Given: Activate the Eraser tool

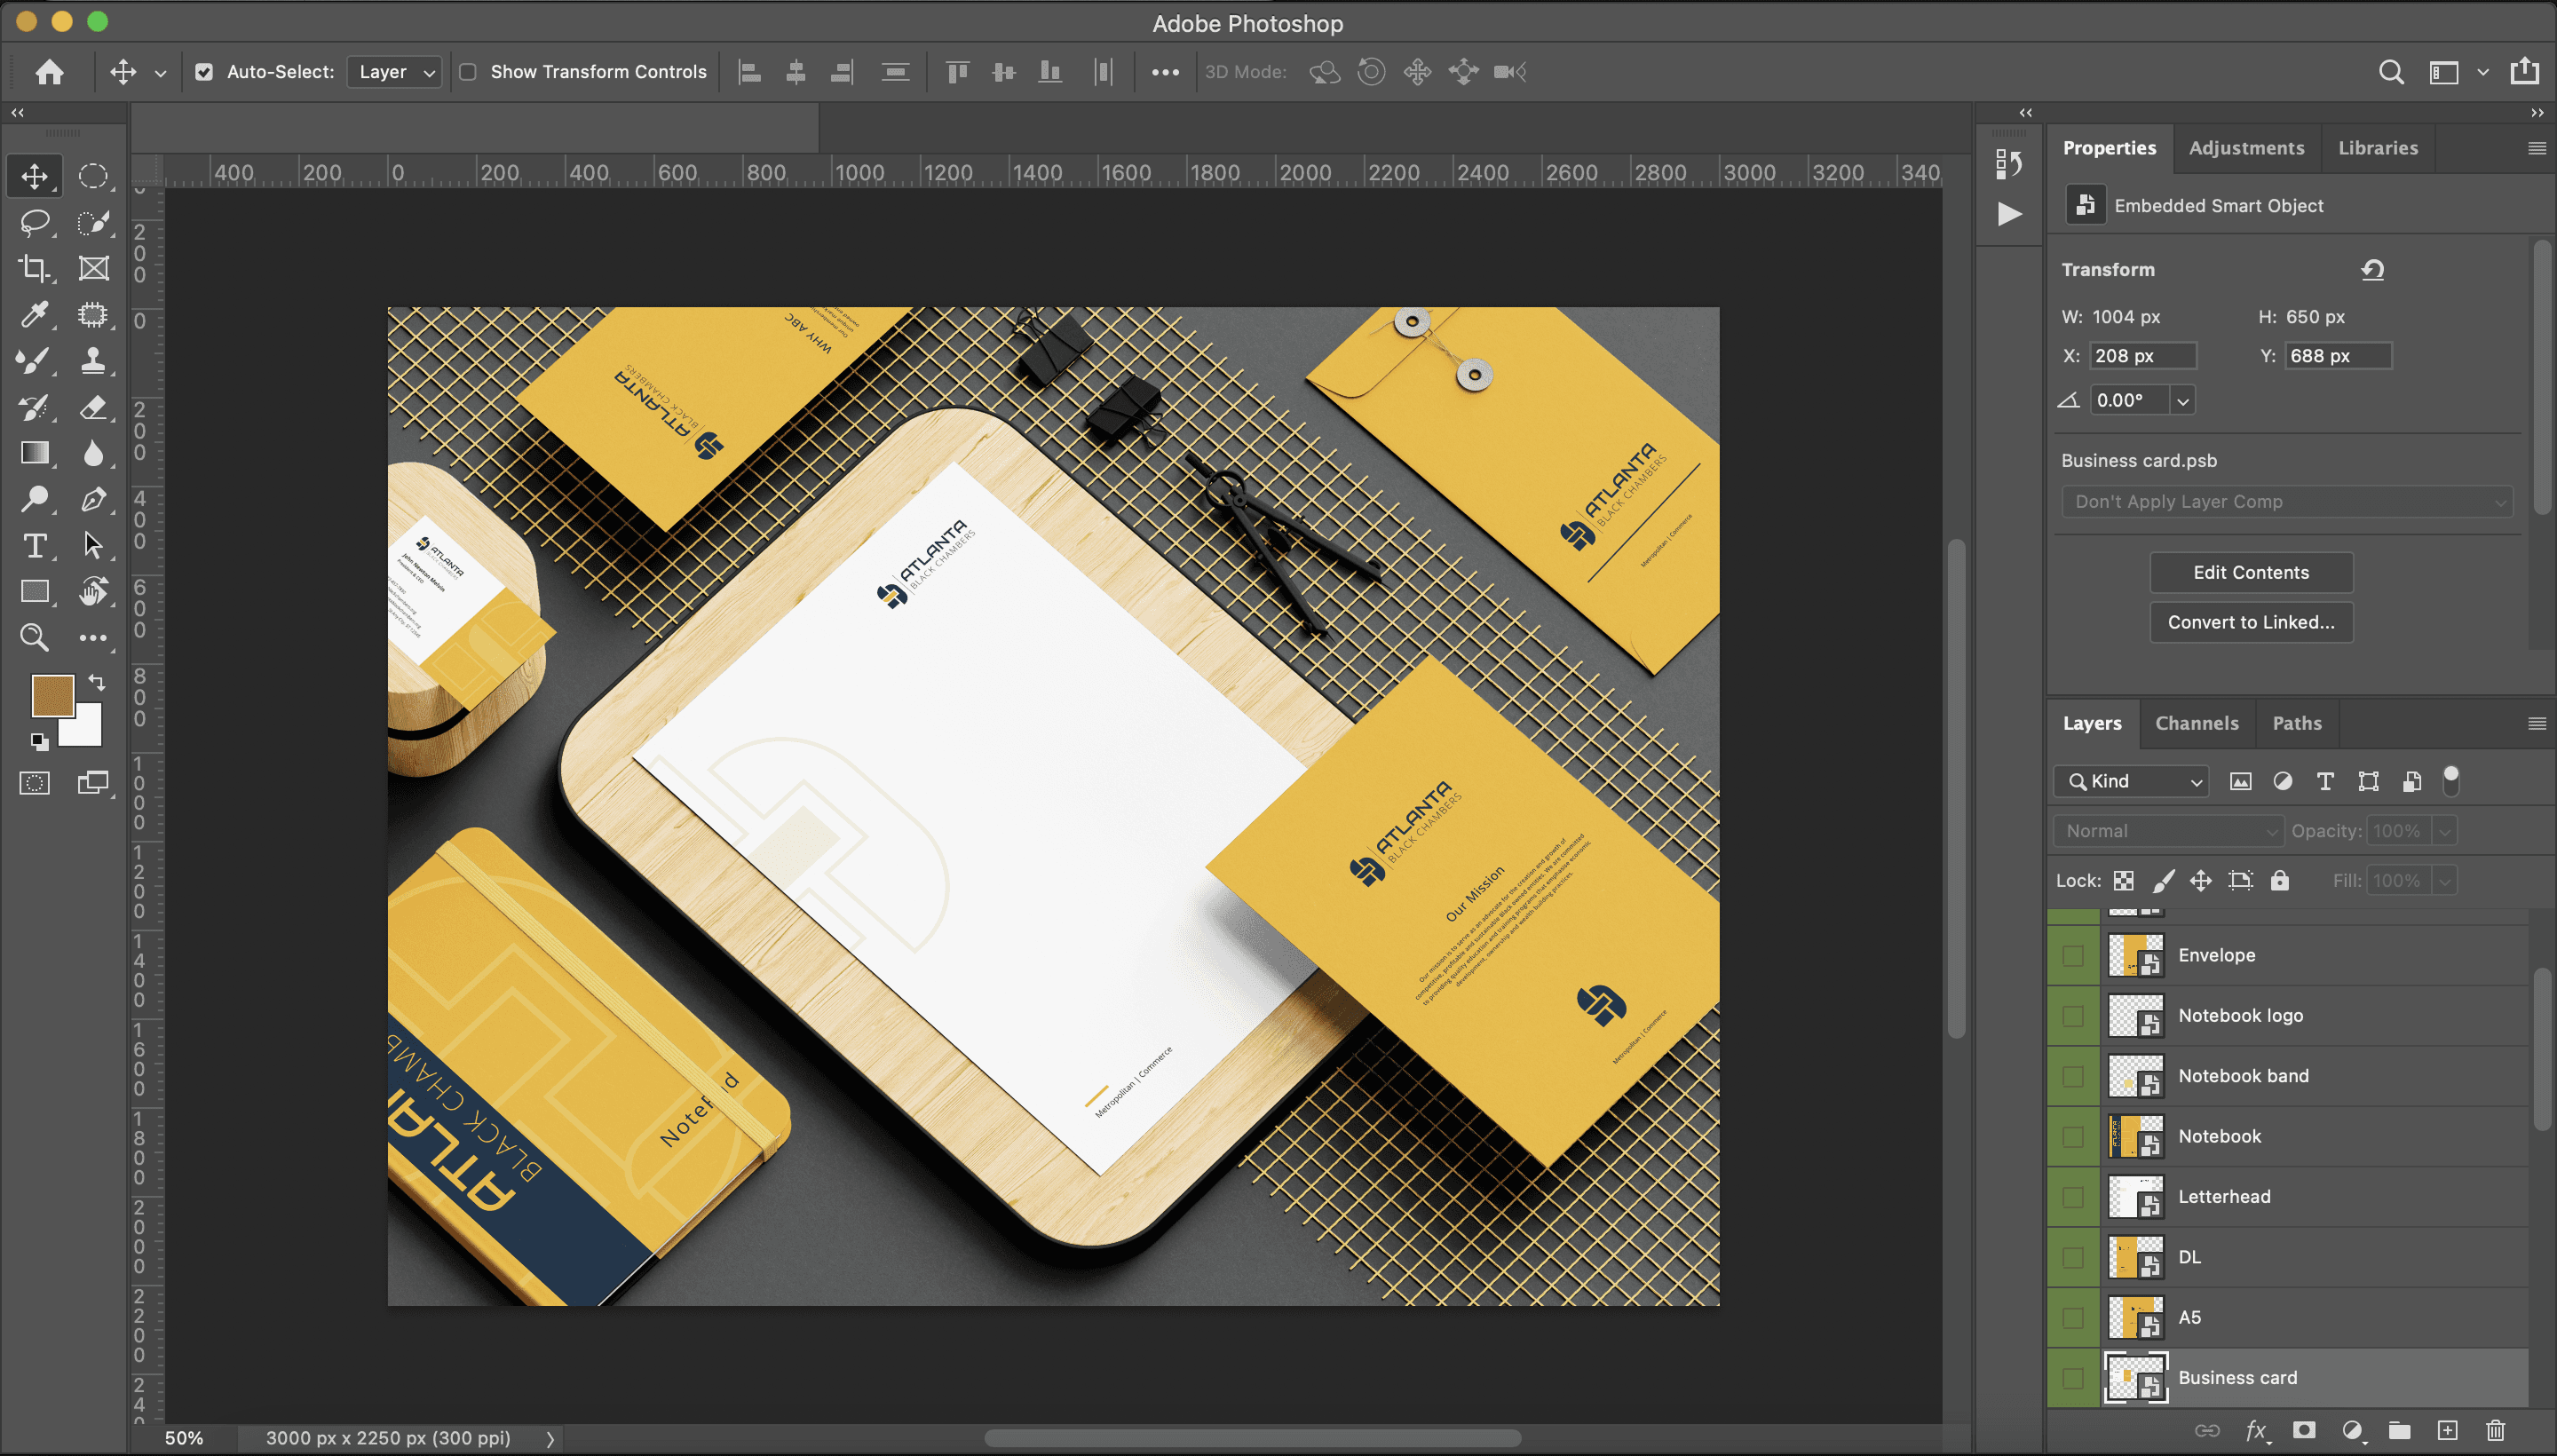Looking at the screenshot, I should tap(93, 407).
